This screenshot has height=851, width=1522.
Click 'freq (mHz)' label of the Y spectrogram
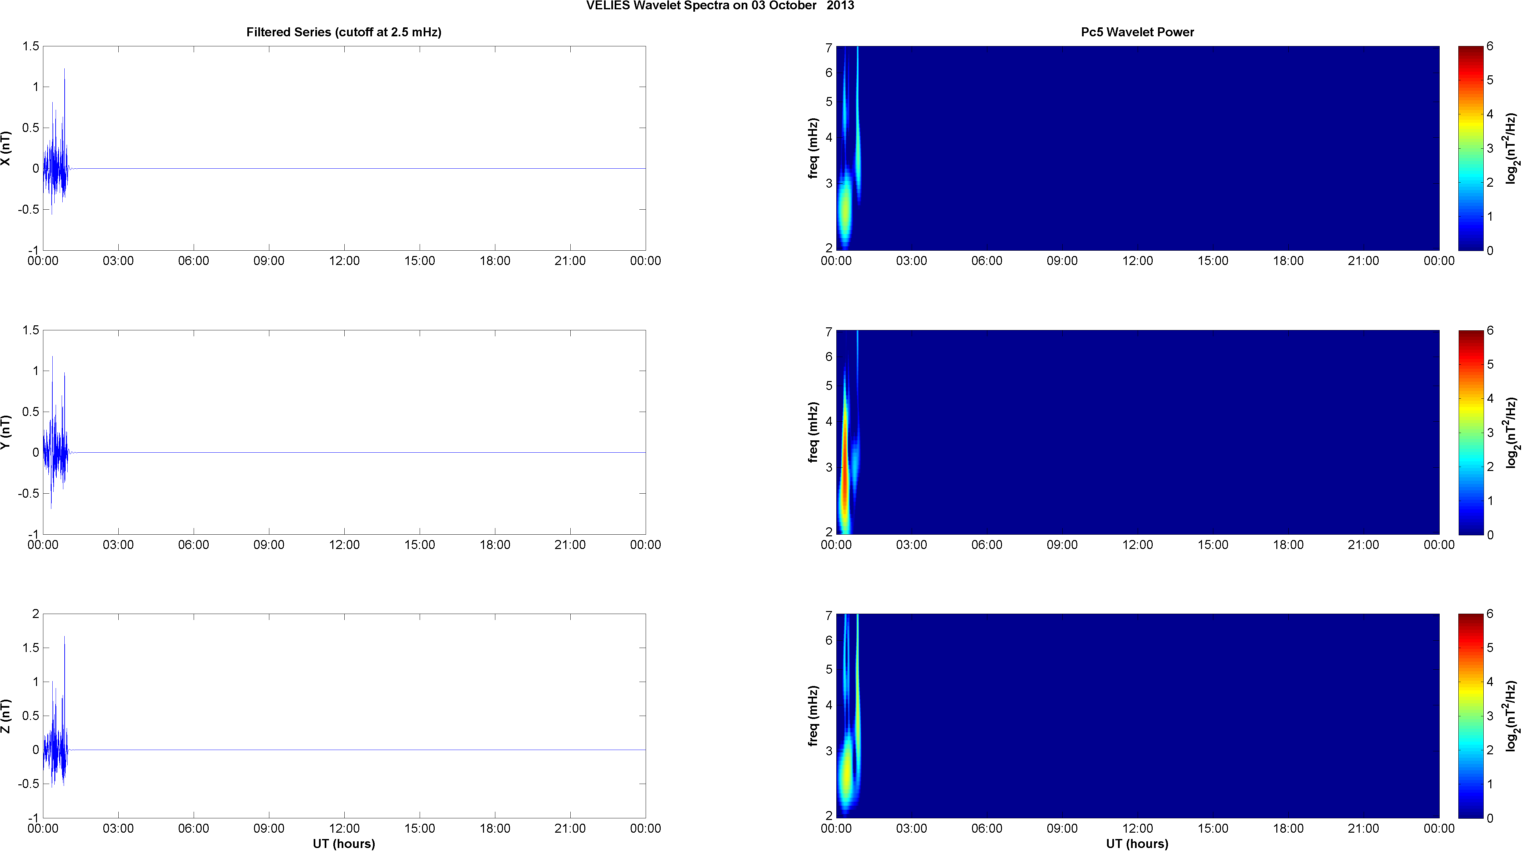point(814,432)
